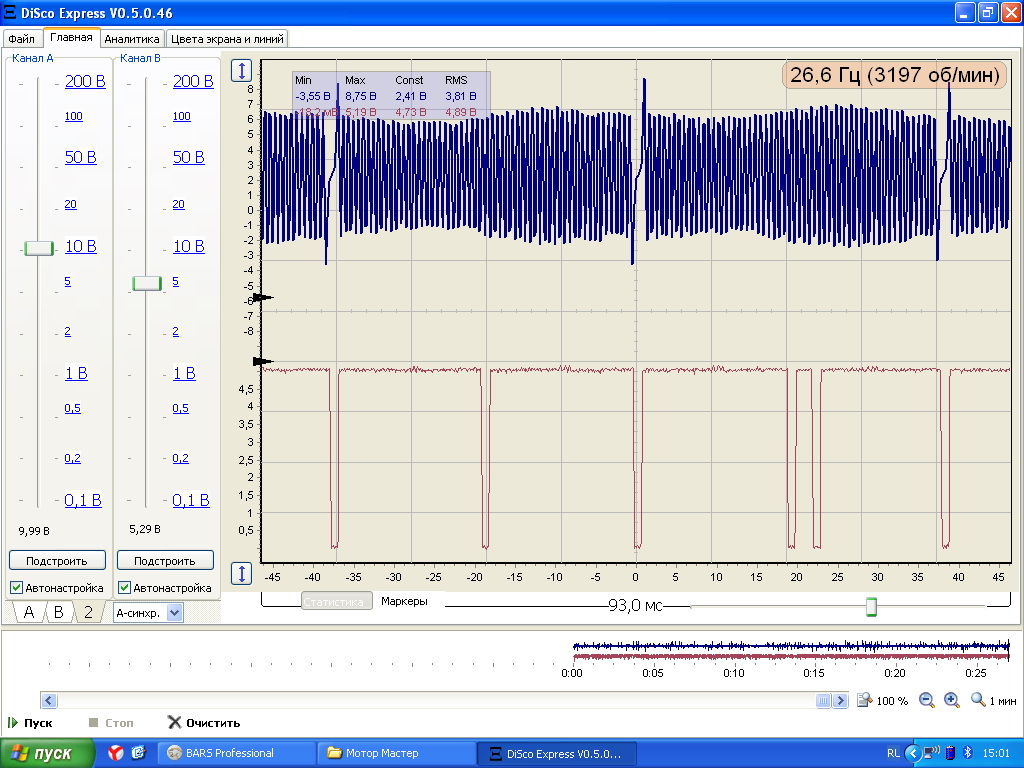Set timeline zoom to 100 %
The height and width of the screenshot is (768, 1024).
pyautogui.click(x=883, y=701)
